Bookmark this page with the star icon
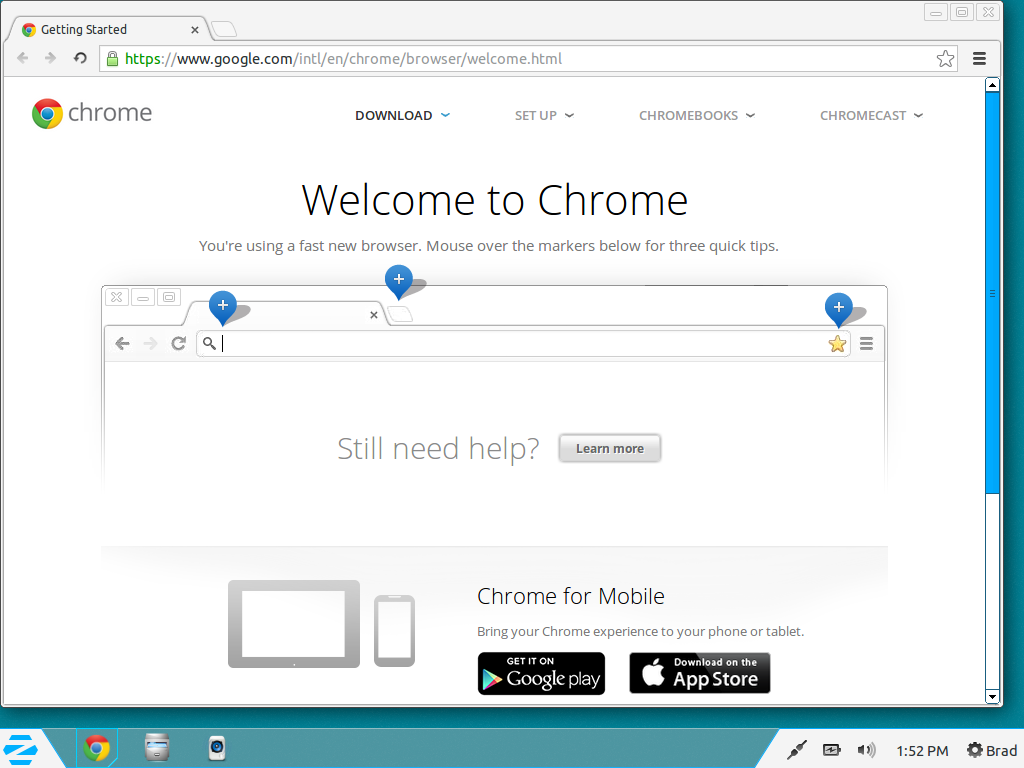Screen dimensions: 1024x768 [945, 59]
